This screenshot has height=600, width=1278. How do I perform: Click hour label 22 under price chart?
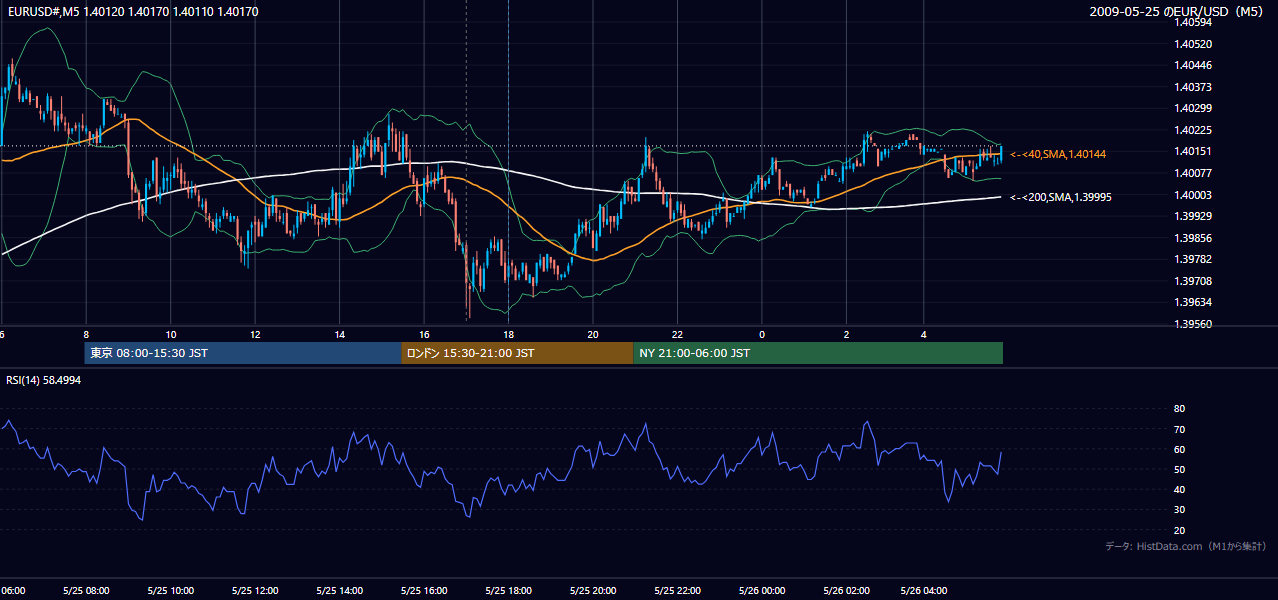tap(677, 335)
